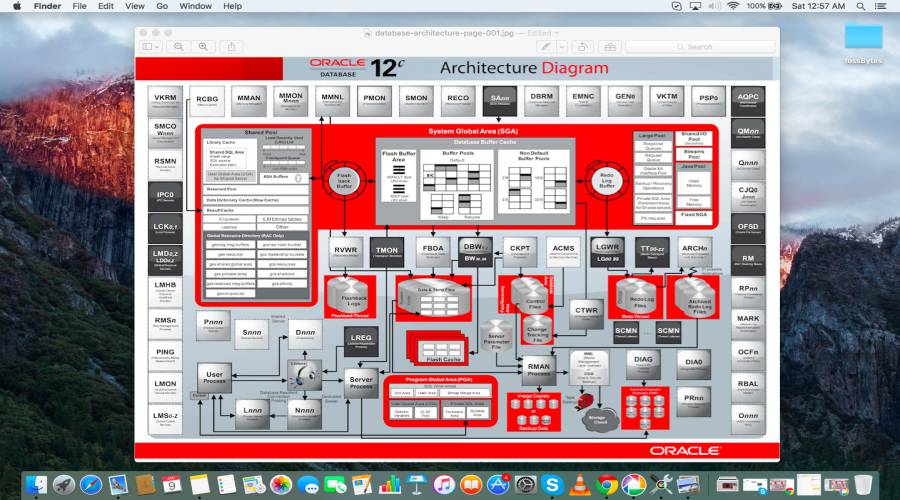This screenshot has width=900, height=500.
Task: Click the LREG process box
Action: coord(361,341)
